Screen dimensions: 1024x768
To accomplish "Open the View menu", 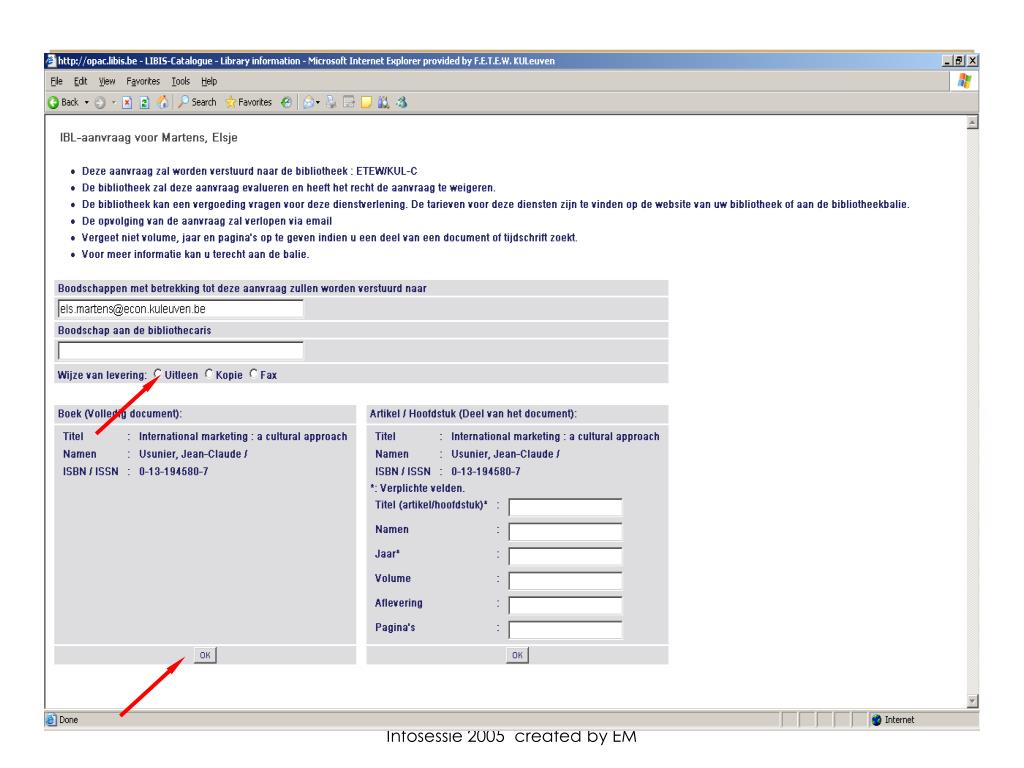I will click(x=107, y=82).
